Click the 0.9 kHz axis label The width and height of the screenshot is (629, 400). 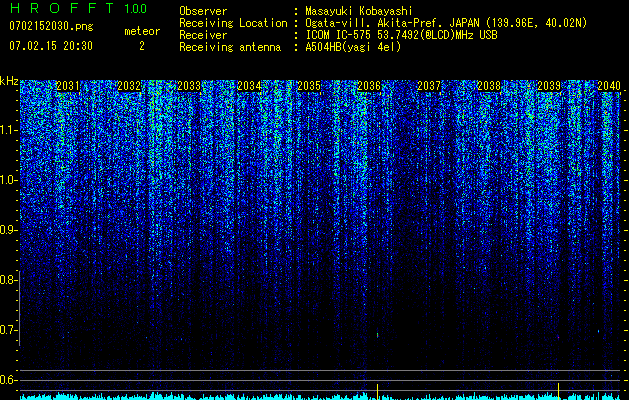(x=8, y=230)
